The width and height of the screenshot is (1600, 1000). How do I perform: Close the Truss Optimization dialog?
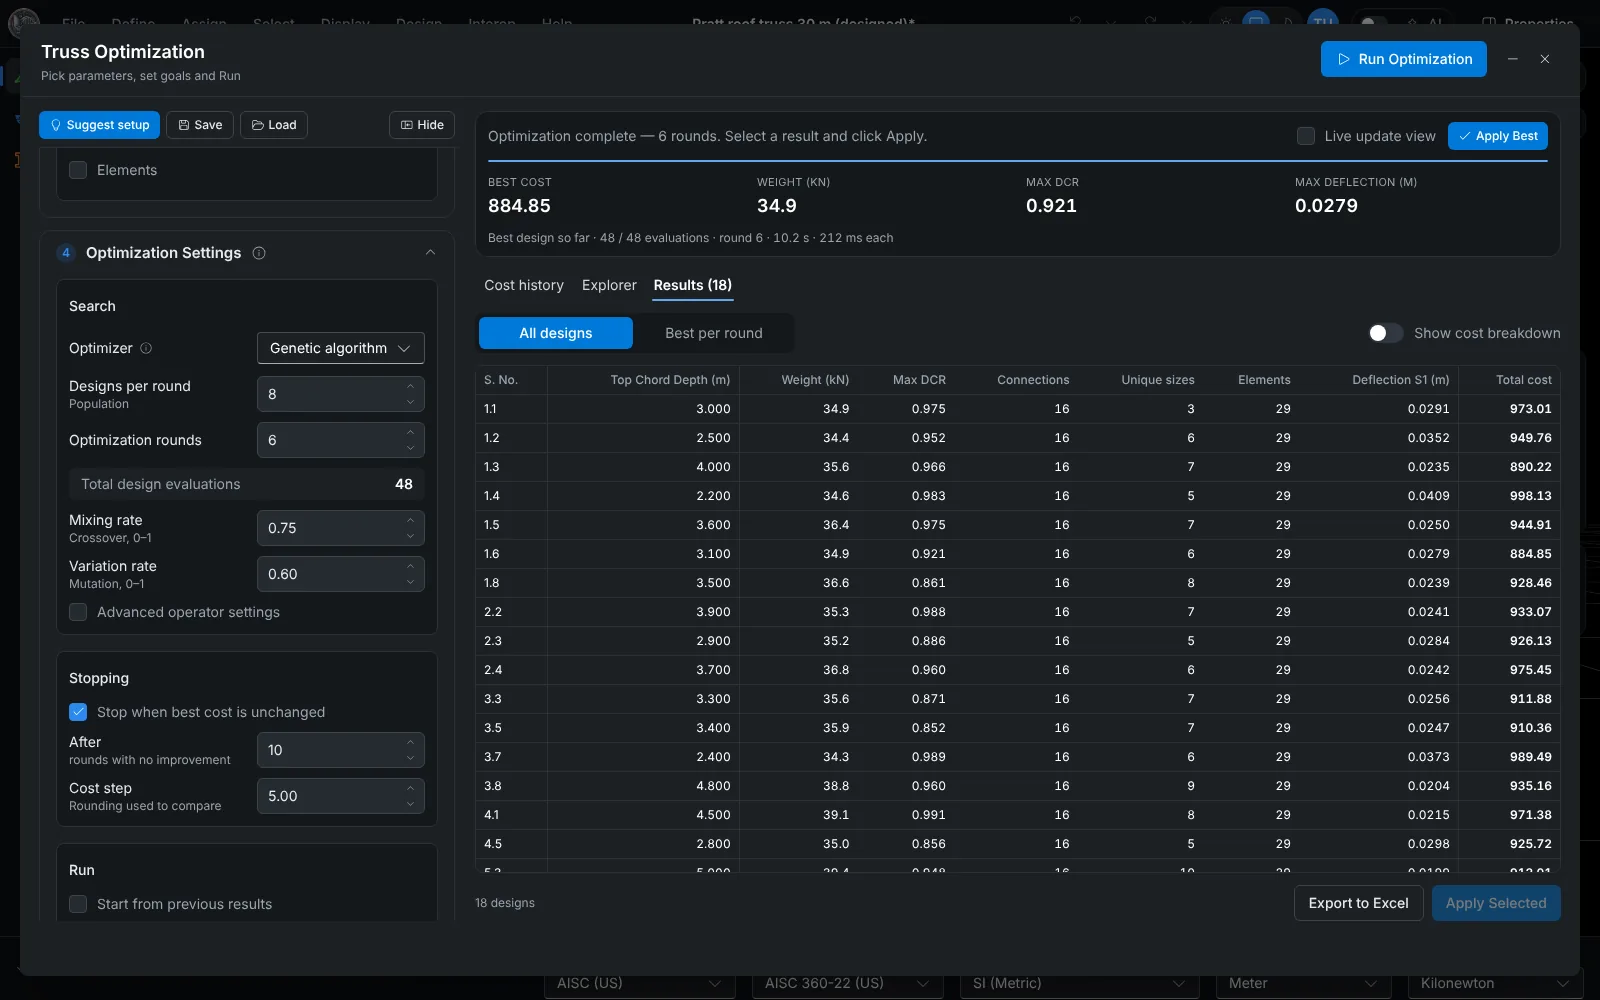coord(1545,59)
